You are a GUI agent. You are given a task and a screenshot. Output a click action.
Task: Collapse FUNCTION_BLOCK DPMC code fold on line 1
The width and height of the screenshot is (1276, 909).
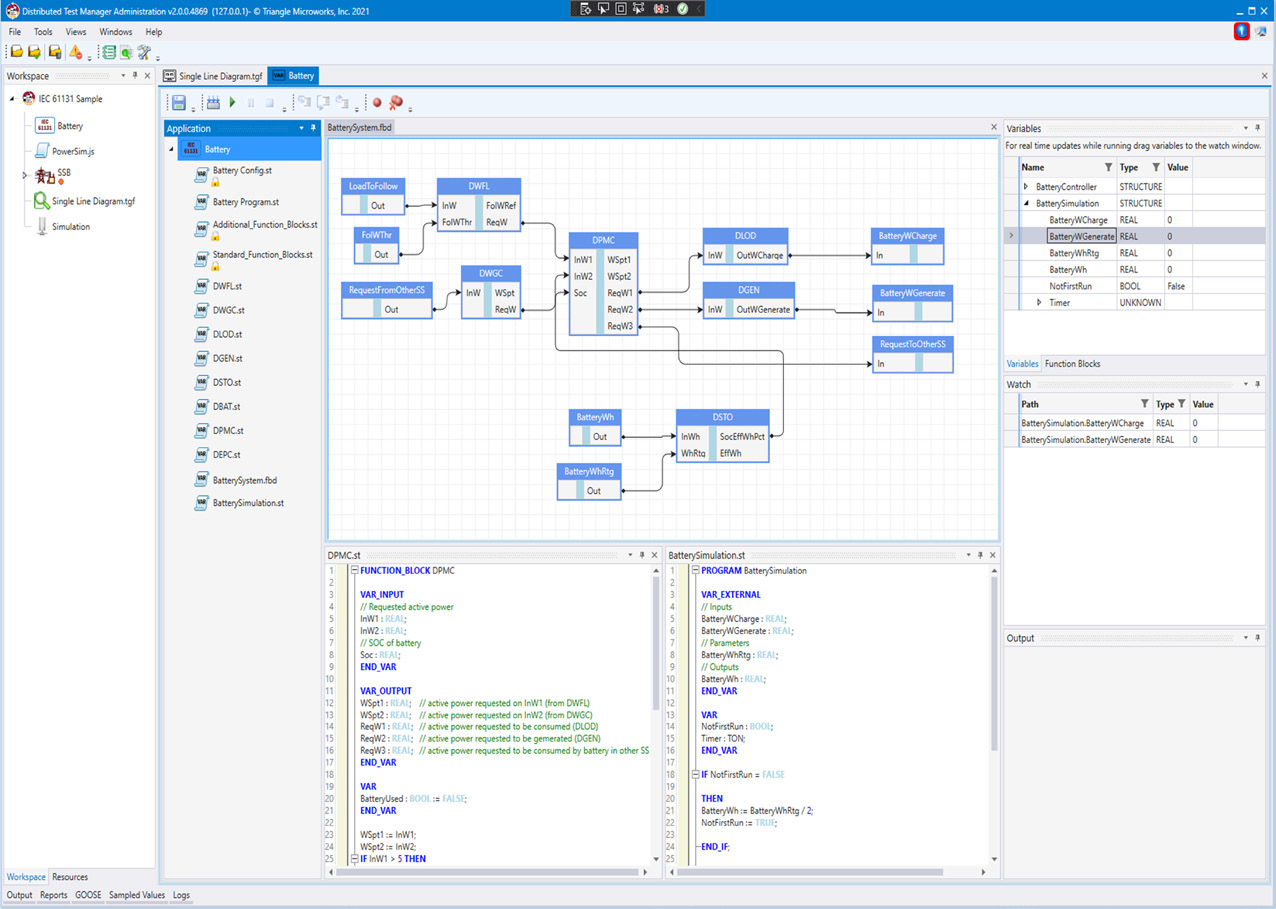354,571
